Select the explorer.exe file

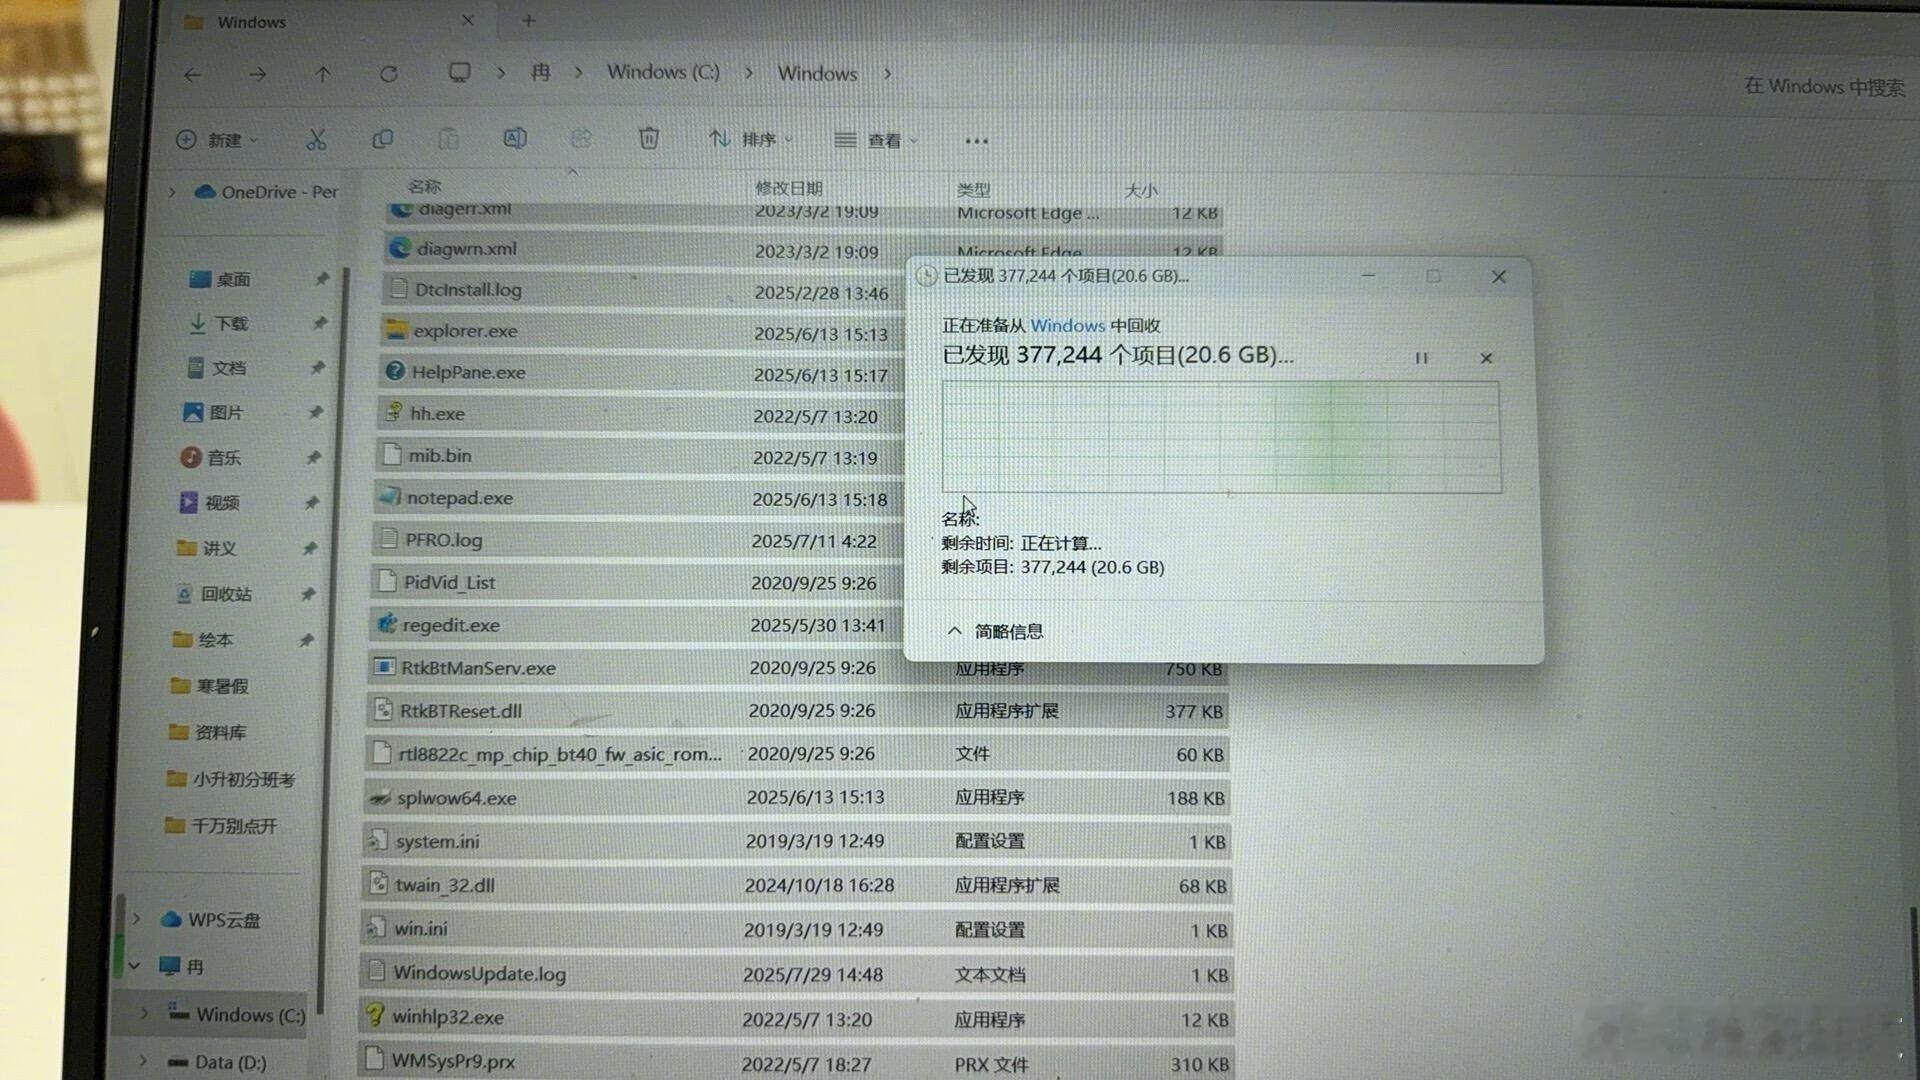point(466,331)
